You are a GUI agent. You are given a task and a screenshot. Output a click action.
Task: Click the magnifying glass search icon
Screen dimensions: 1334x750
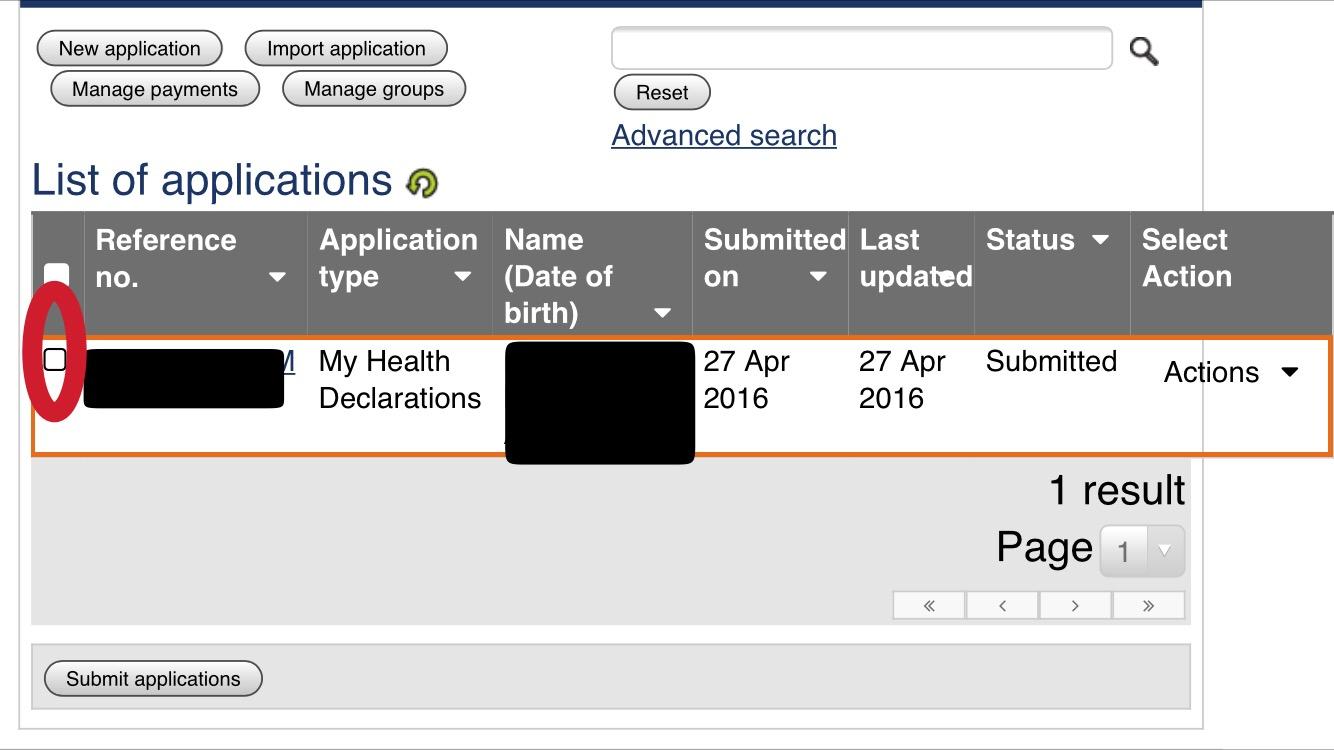1143,50
